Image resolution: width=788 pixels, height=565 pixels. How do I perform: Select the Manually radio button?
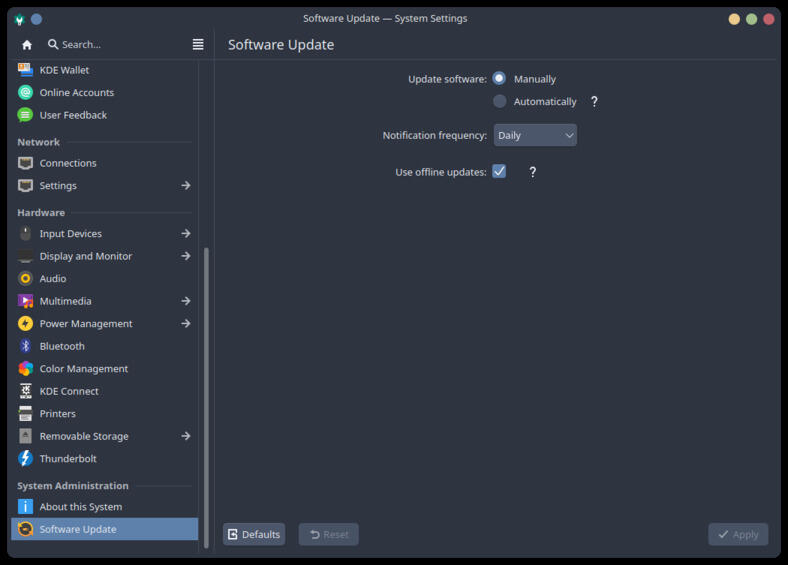[x=499, y=78]
